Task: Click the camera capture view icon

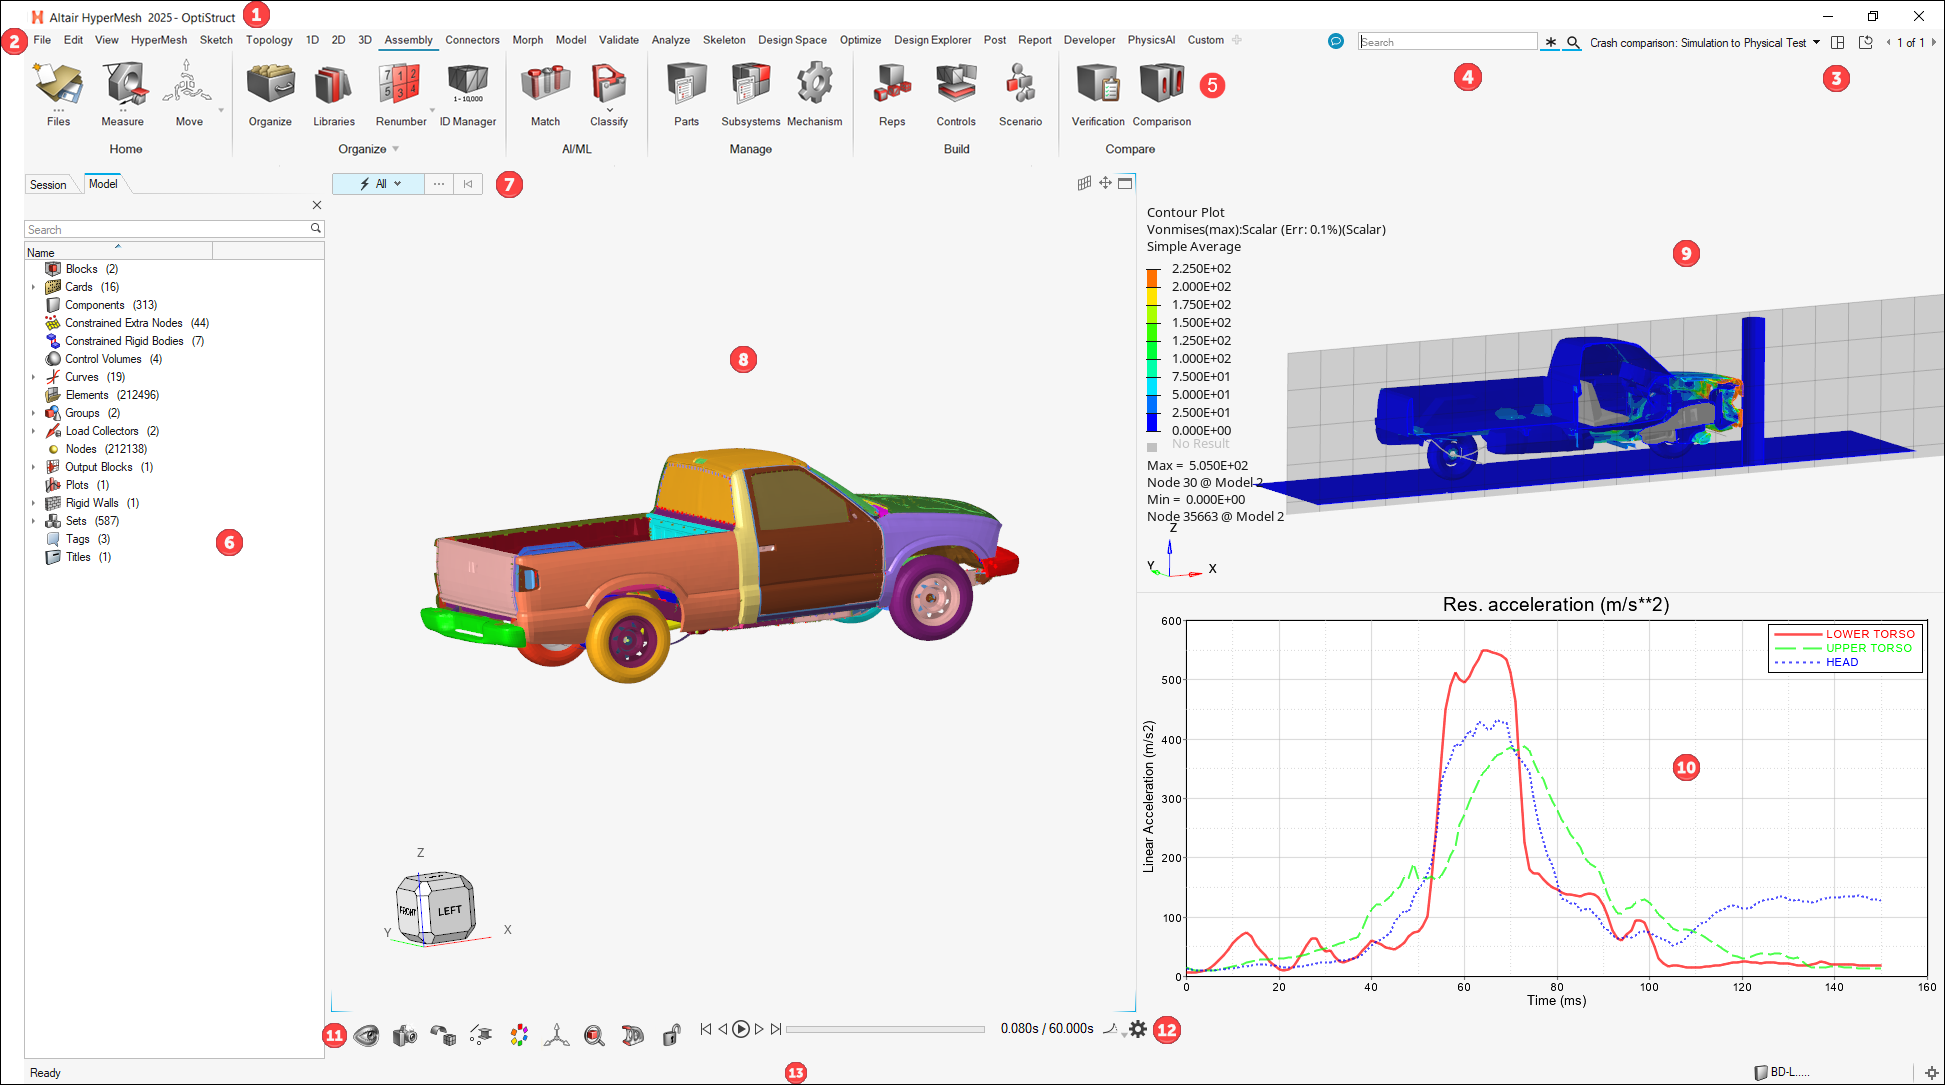Action: (x=404, y=1036)
